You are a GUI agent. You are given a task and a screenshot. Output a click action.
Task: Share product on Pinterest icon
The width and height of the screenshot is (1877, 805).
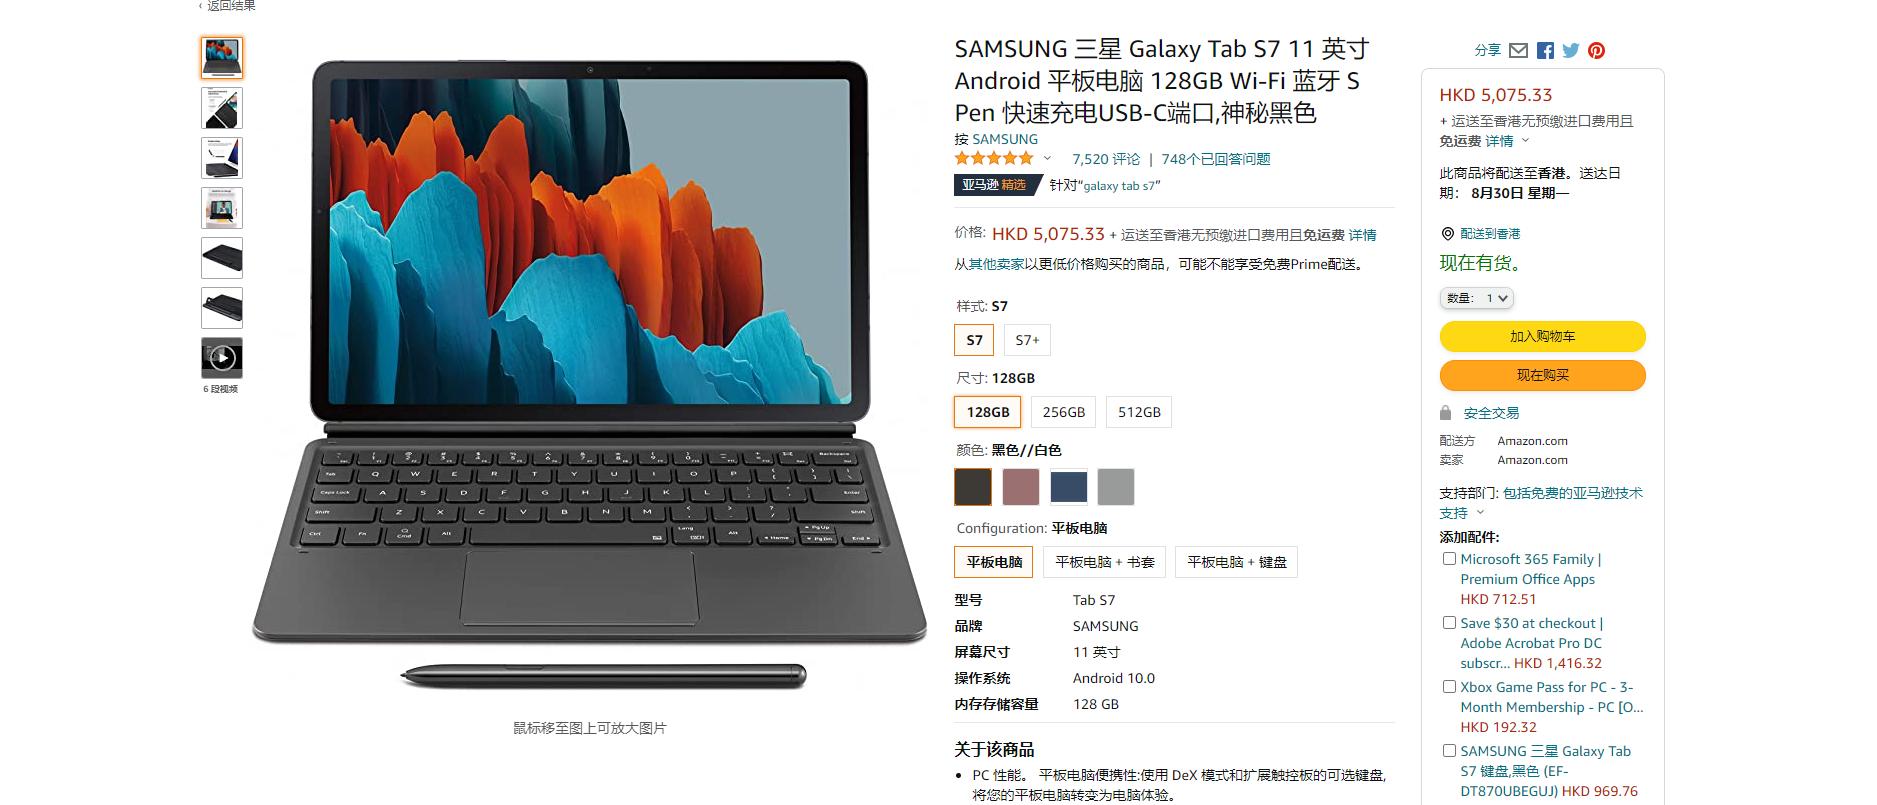pos(1597,50)
